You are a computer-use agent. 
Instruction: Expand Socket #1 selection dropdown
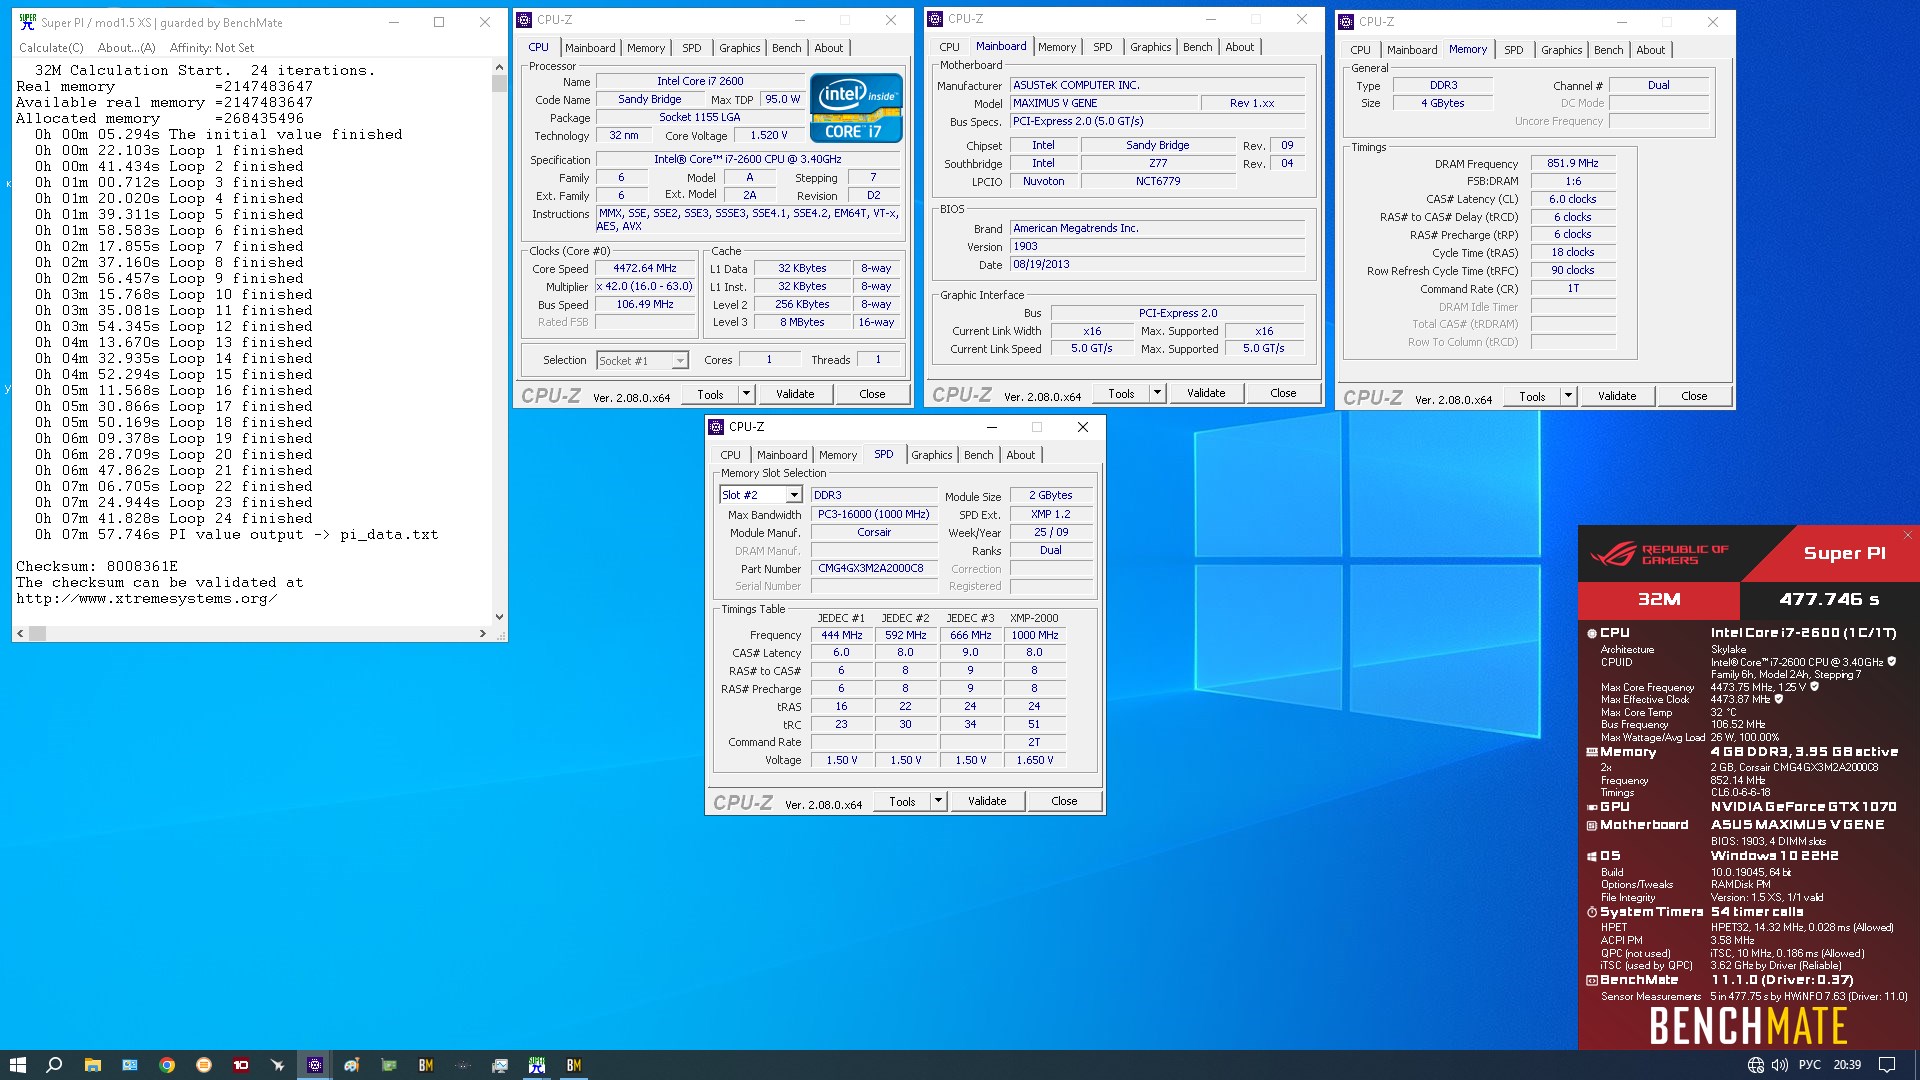point(680,361)
